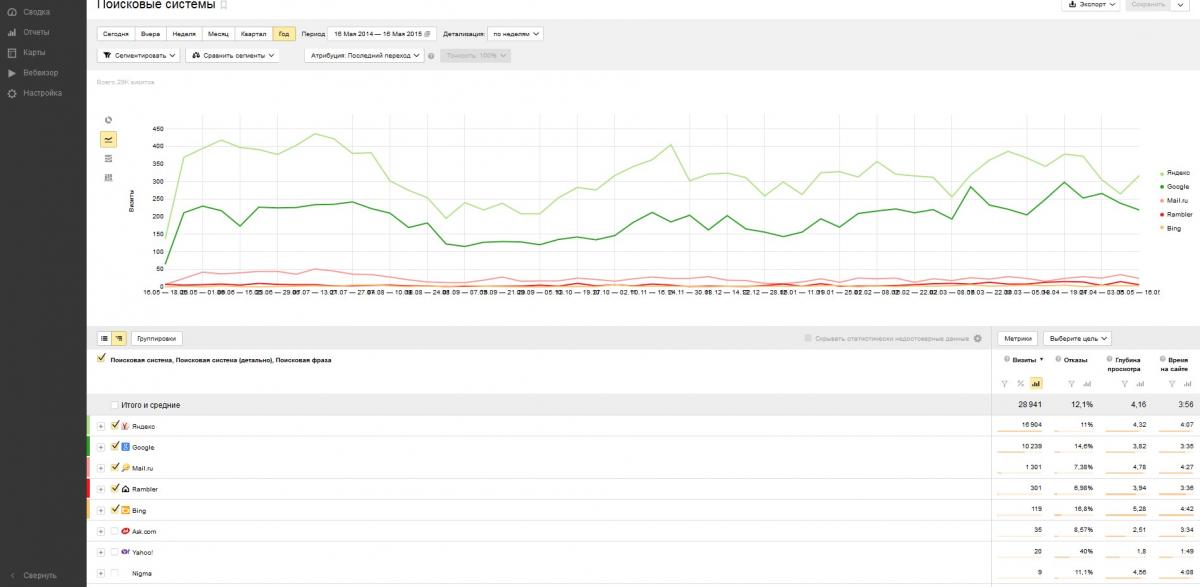The height and width of the screenshot is (587, 1200).
Task: Uncheck the Bing row checkbox
Action: click(115, 509)
